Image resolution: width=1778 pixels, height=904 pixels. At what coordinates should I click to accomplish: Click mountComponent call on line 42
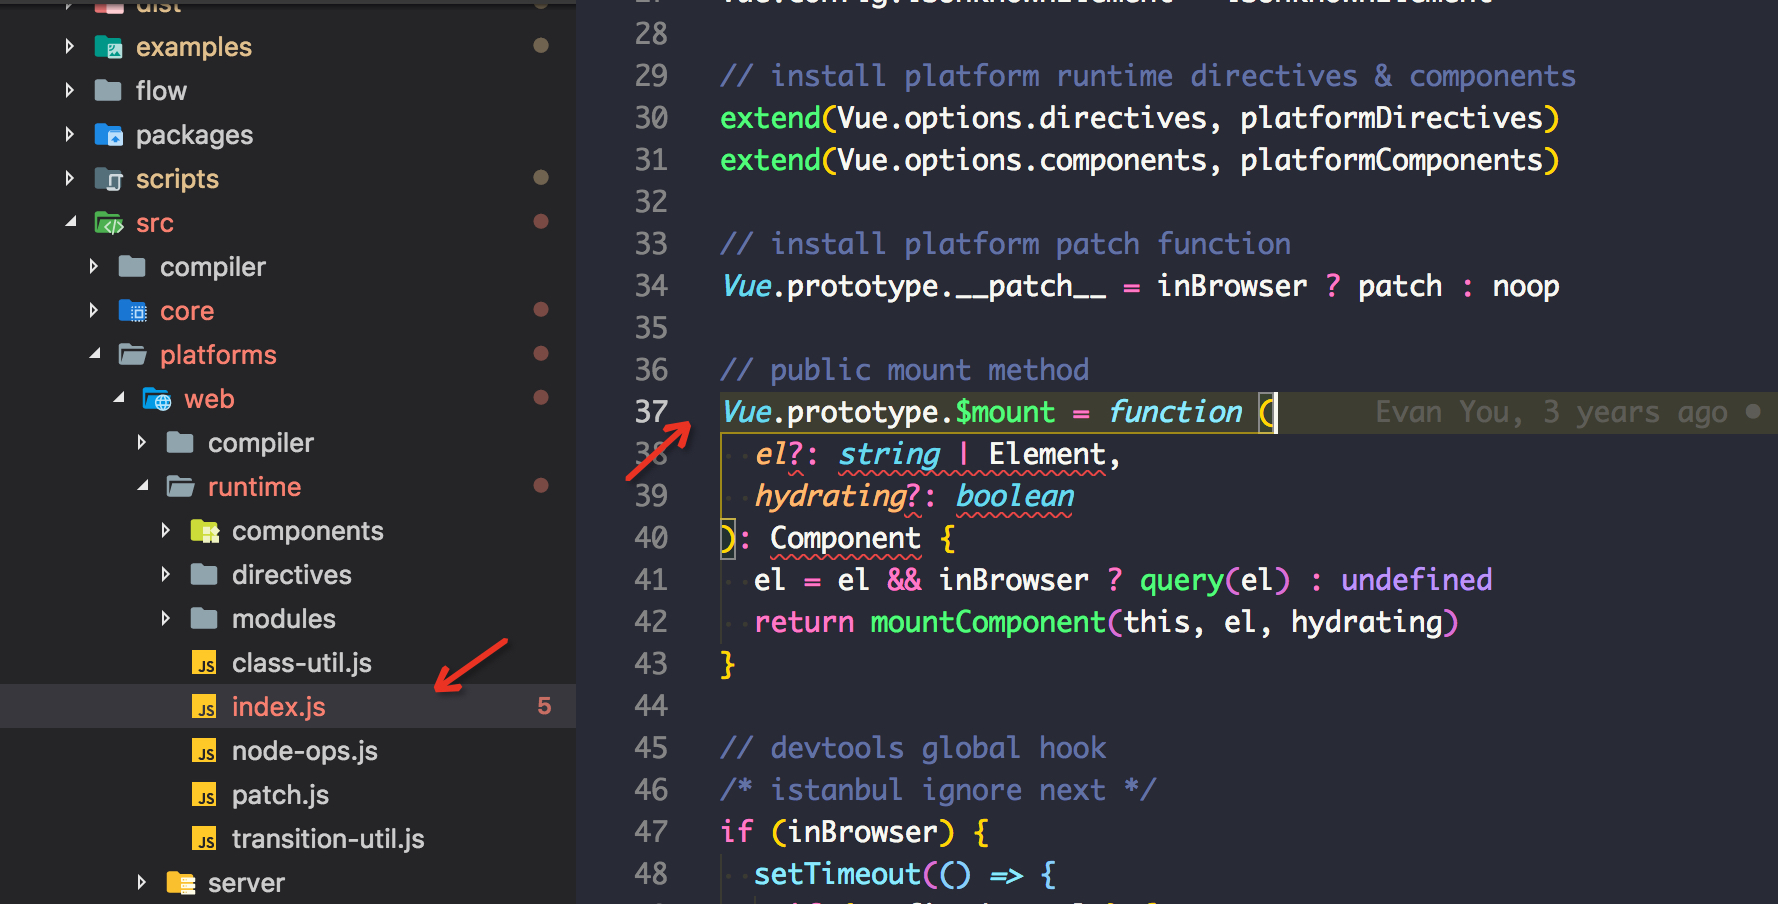[x=988, y=622]
